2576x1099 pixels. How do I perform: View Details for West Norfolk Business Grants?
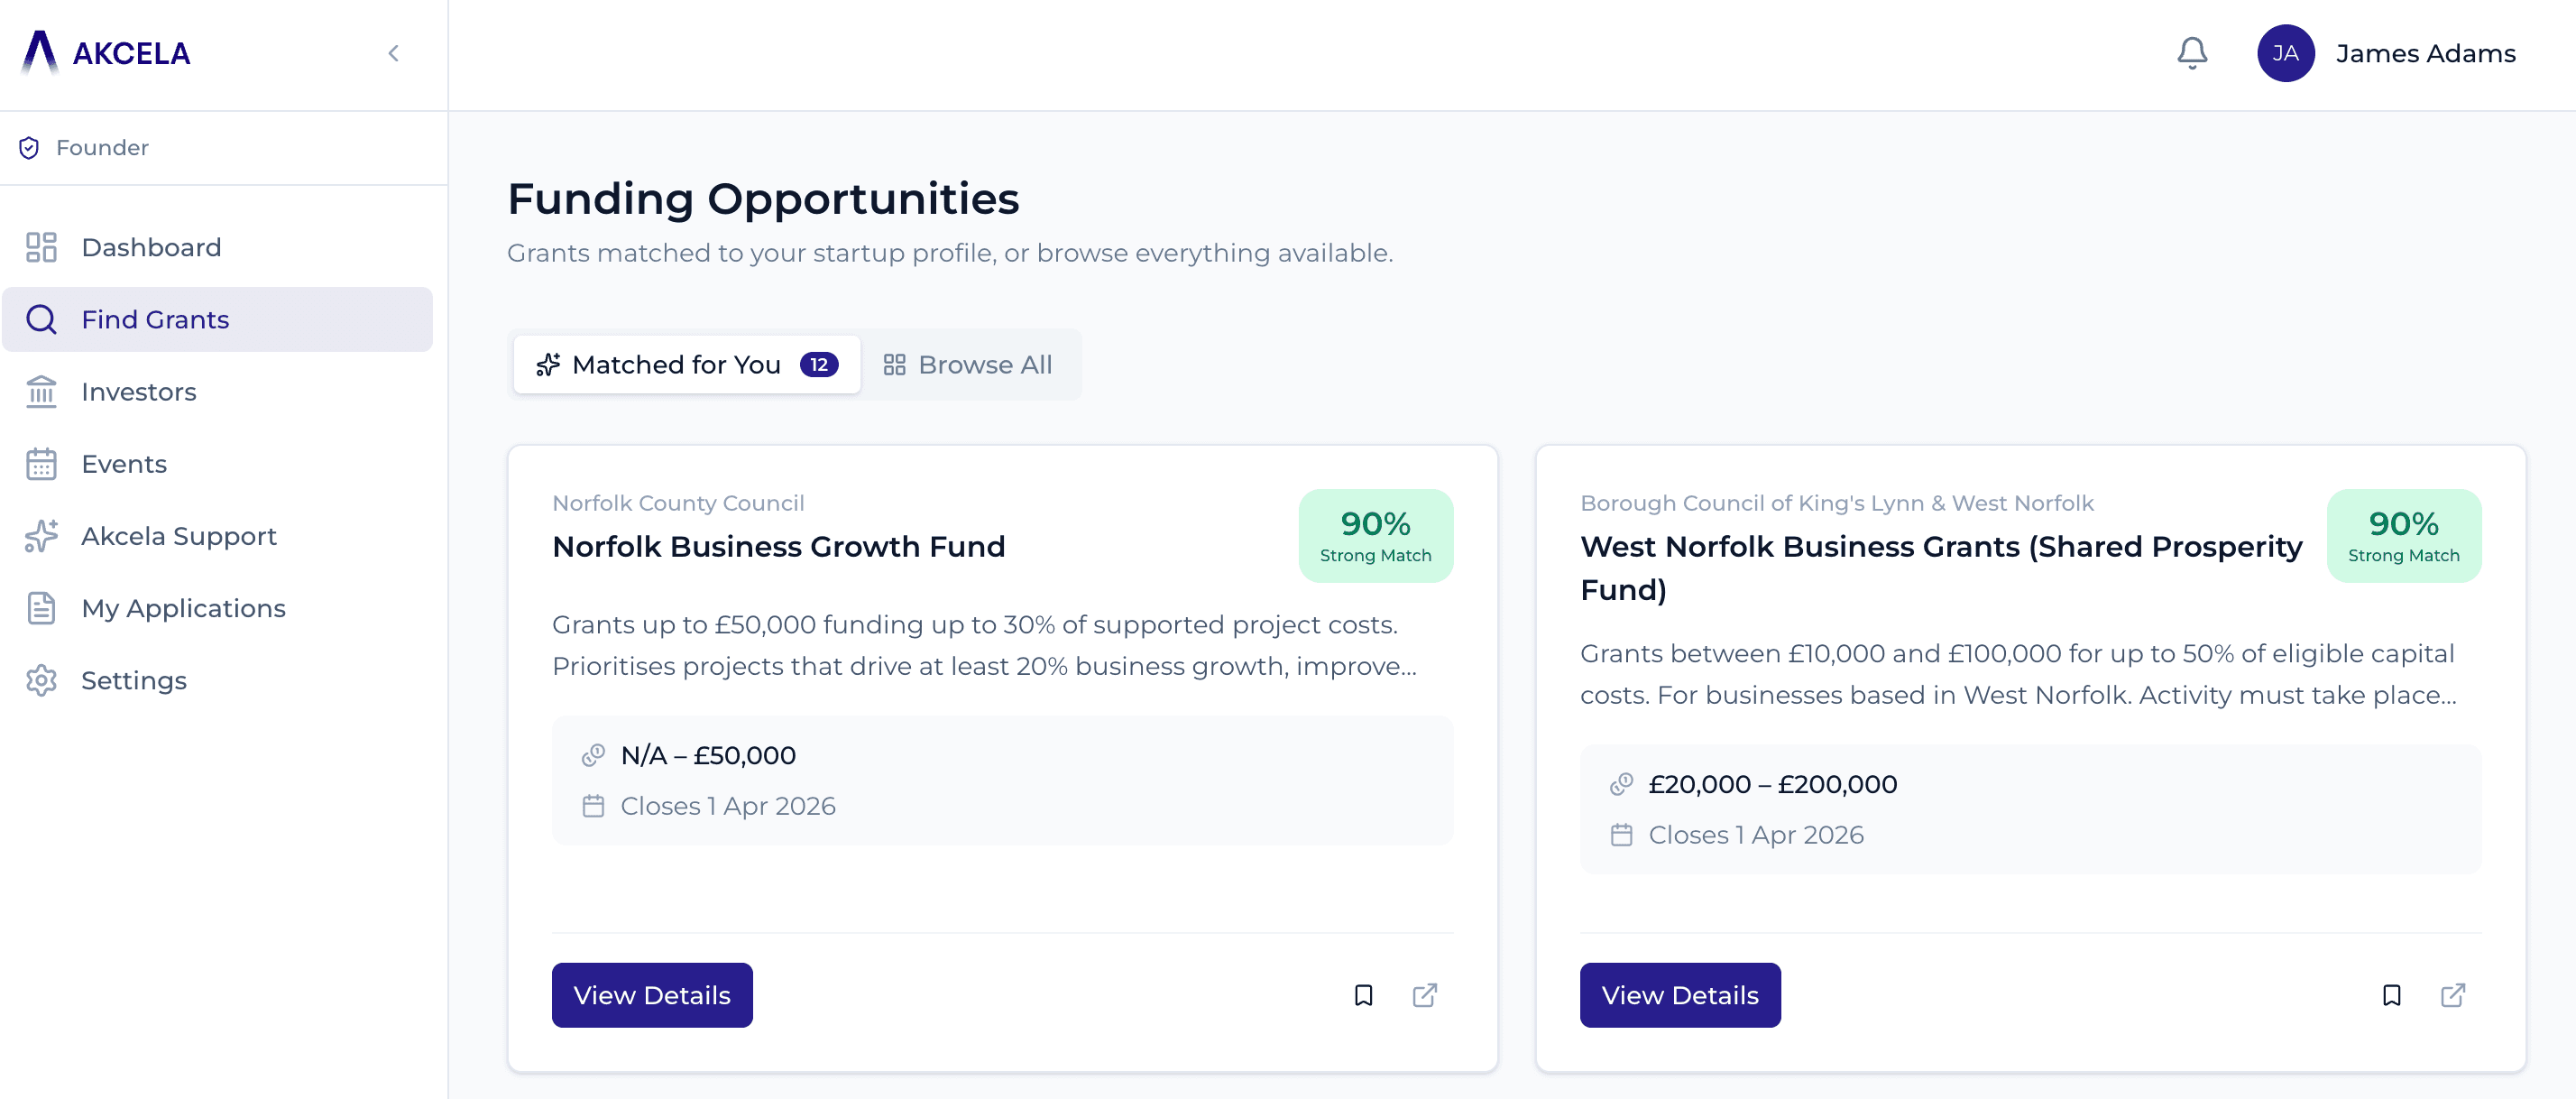coord(1679,995)
